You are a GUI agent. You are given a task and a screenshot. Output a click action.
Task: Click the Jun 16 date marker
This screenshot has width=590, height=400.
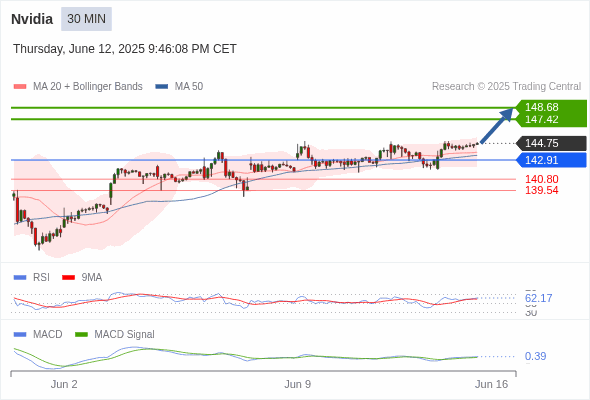[491, 384]
